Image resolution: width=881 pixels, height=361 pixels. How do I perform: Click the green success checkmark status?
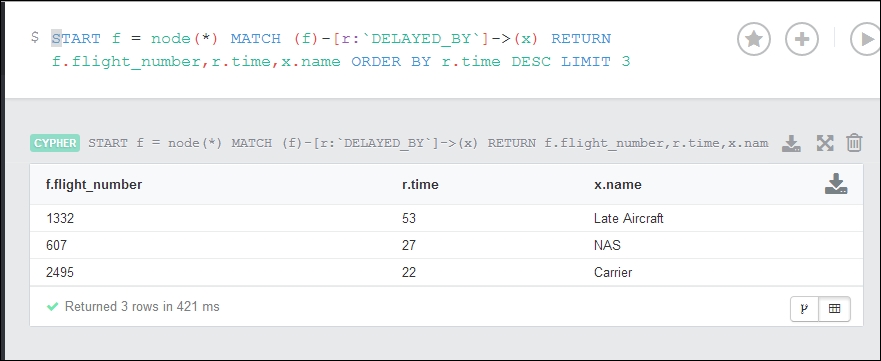(x=53, y=307)
